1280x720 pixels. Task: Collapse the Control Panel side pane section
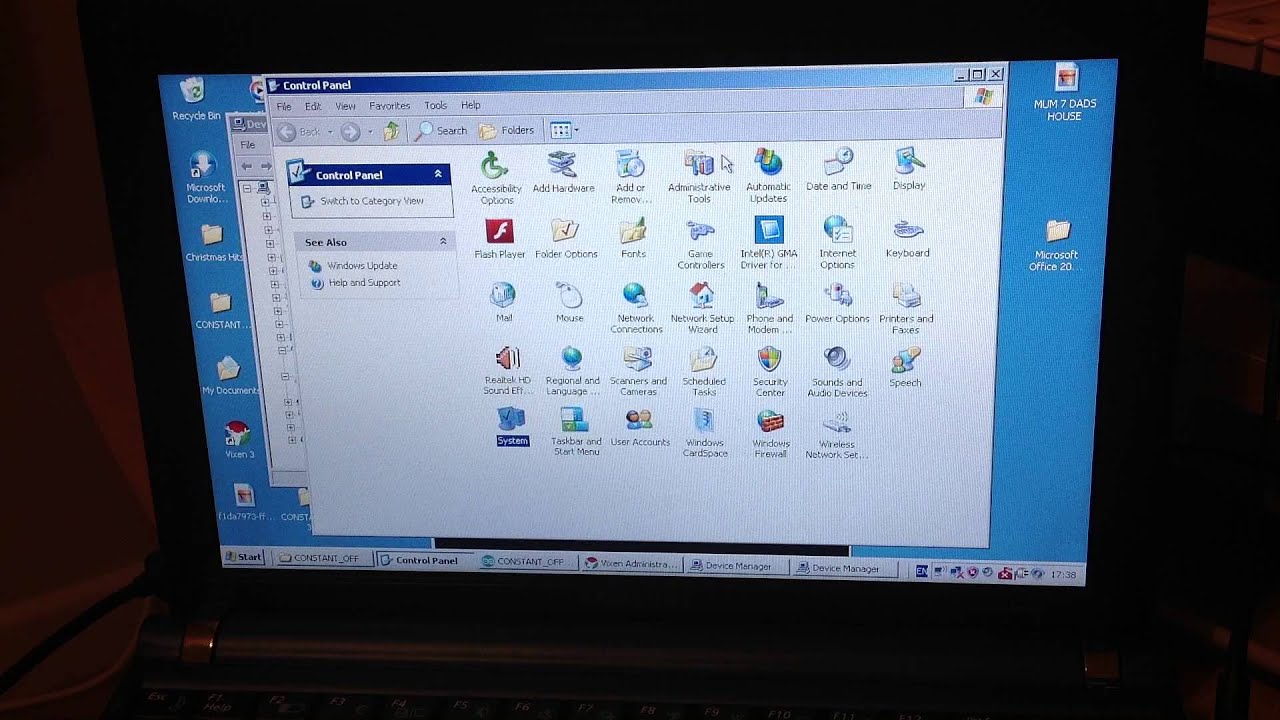(x=438, y=174)
